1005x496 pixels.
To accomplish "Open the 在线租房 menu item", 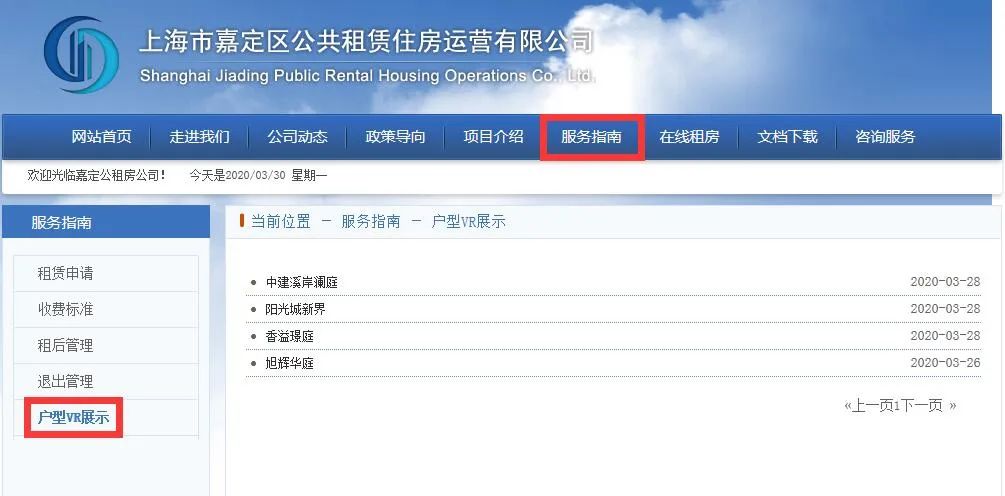I will pyautogui.click(x=689, y=136).
